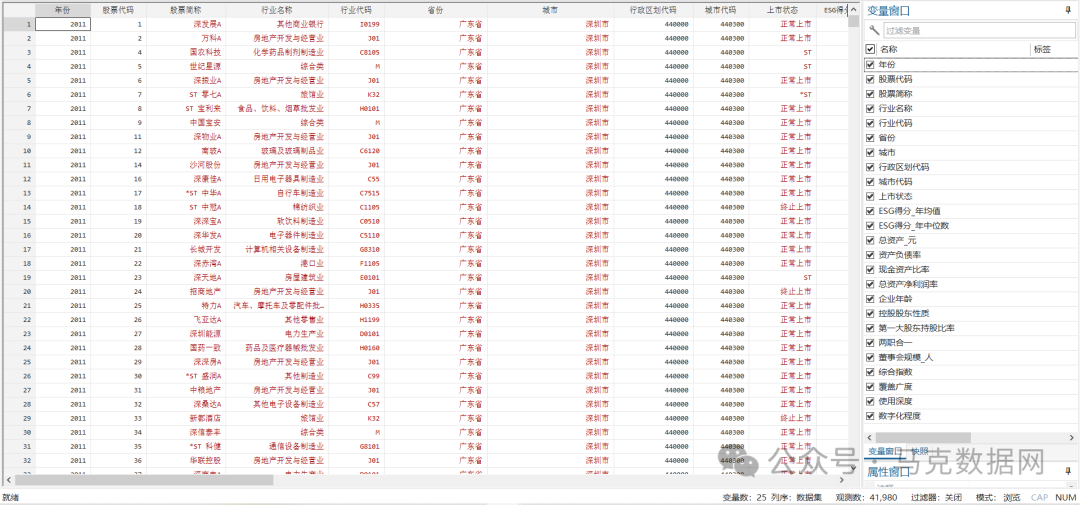
Task: Uncheck the 上市状态 variable checkbox
Action: pos(870,196)
